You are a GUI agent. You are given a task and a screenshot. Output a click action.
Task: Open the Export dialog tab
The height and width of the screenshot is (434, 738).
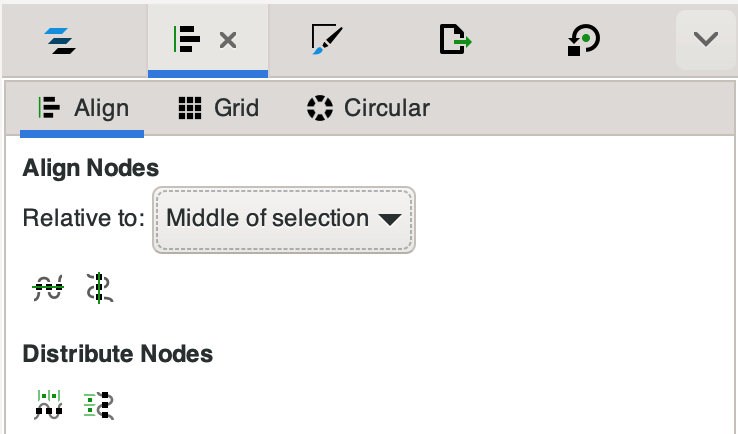(x=455, y=40)
